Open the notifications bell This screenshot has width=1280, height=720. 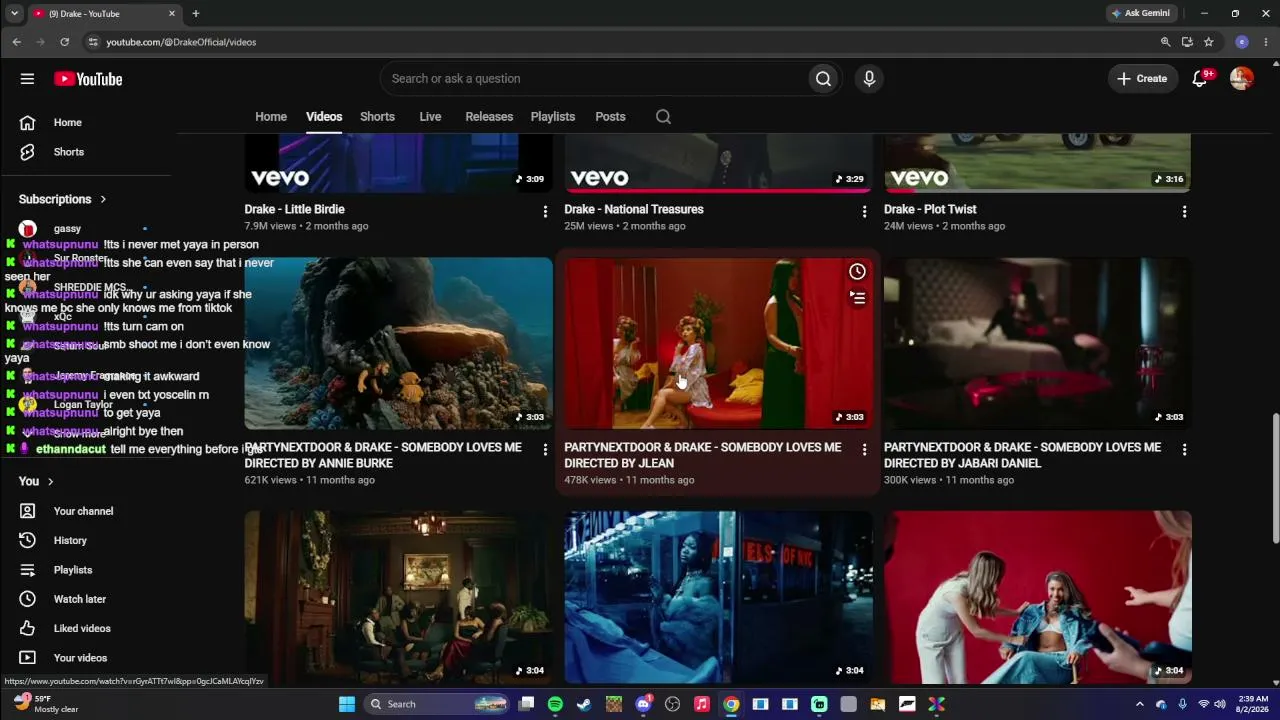tap(1200, 79)
